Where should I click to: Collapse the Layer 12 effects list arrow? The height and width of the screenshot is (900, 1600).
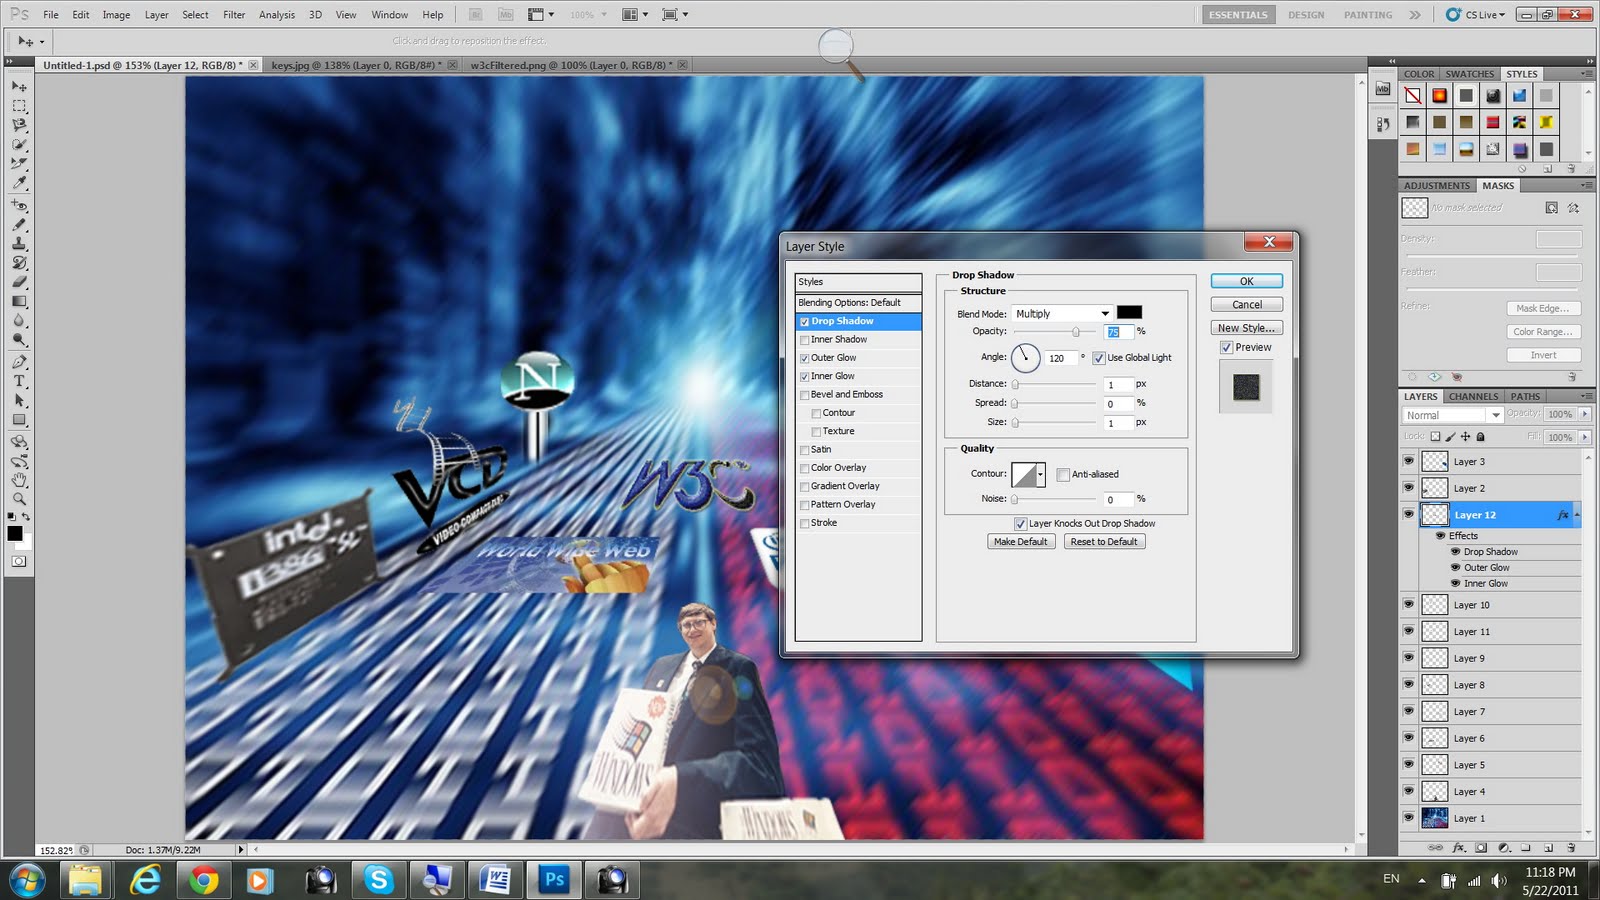point(1577,515)
